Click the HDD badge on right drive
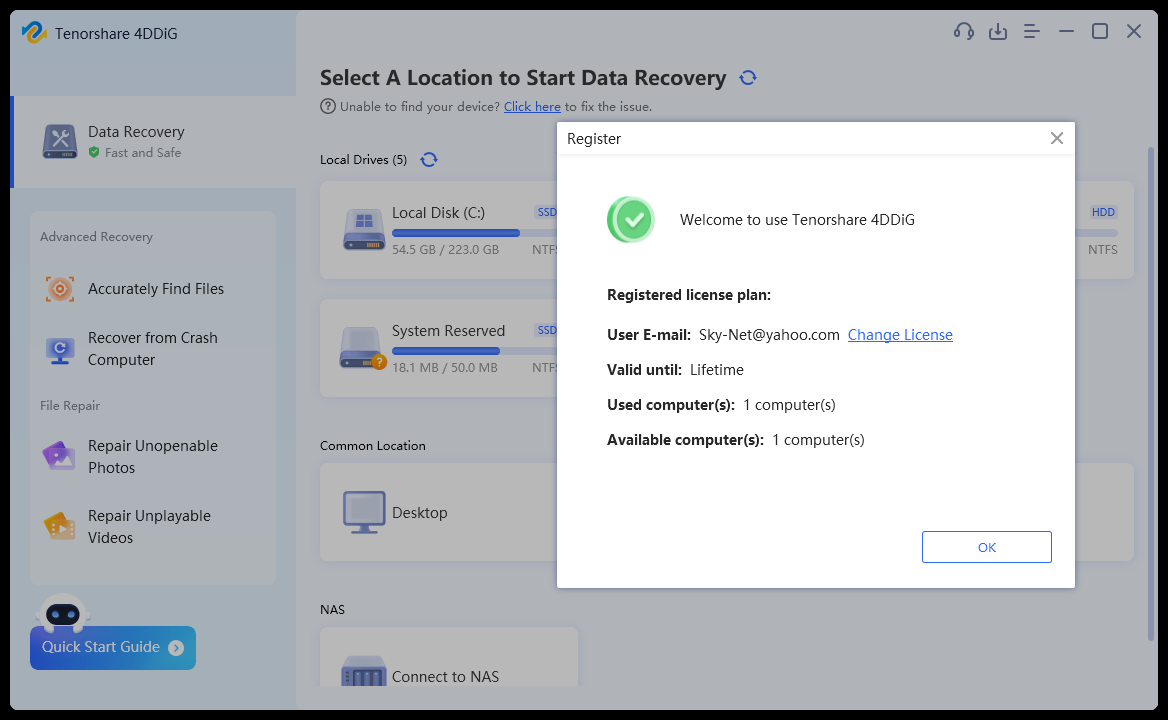Image resolution: width=1168 pixels, height=720 pixels. 1103,212
